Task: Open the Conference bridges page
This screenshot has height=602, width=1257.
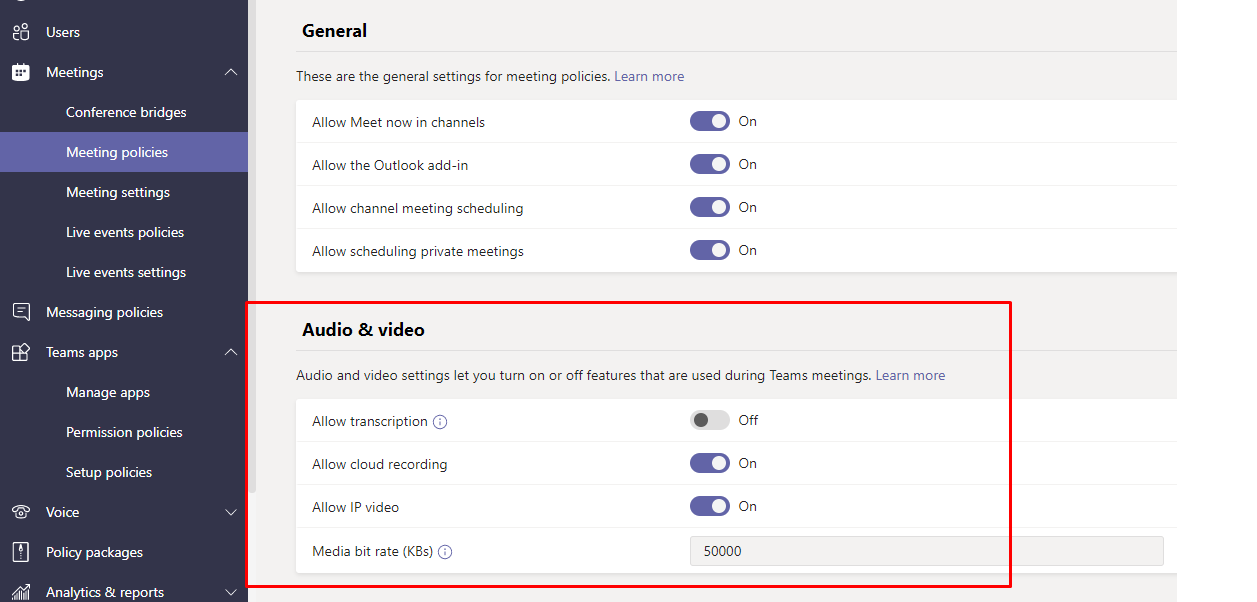Action: 126,112
